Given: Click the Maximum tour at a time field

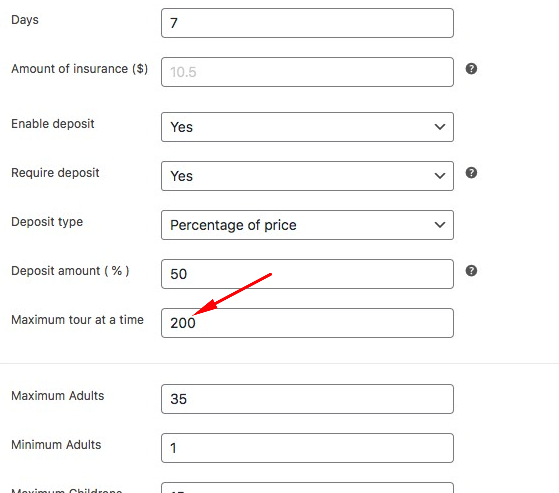Looking at the screenshot, I should 307,323.
